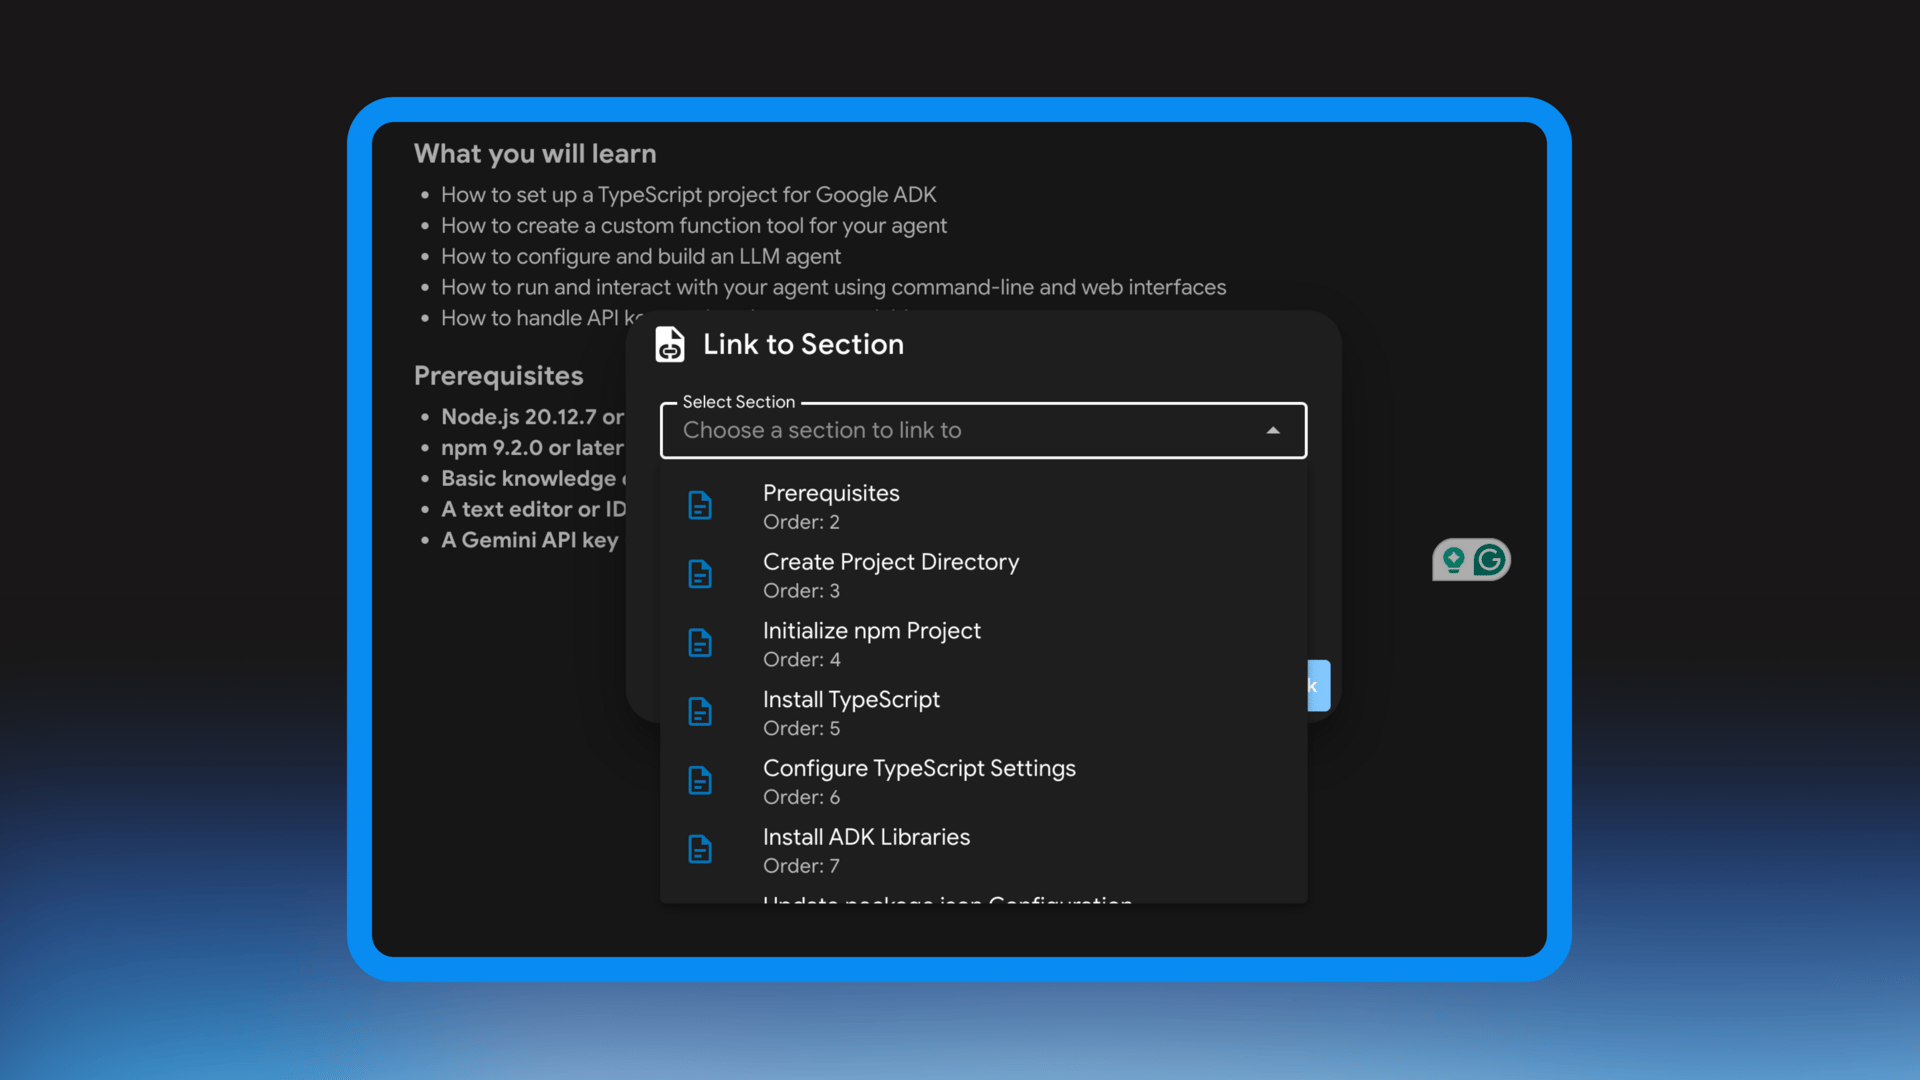The image size is (1920, 1080).
Task: Click the Install ADK Libraries document icon
Action: [700, 850]
